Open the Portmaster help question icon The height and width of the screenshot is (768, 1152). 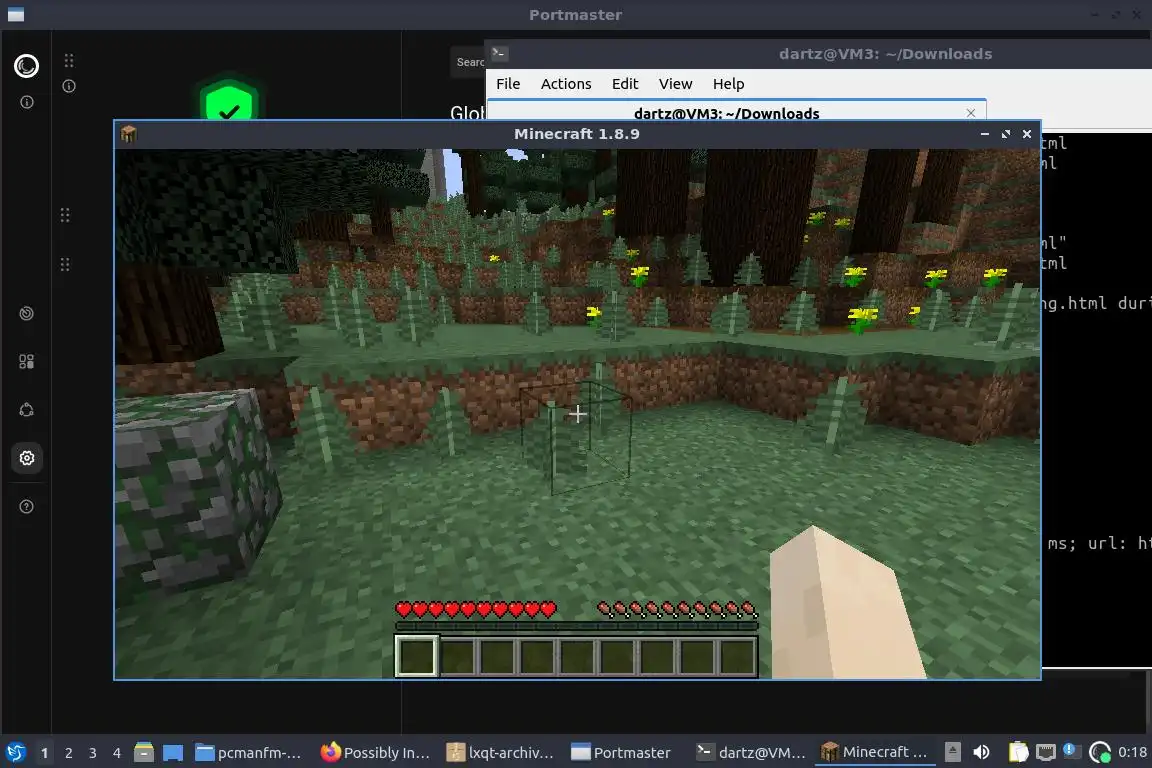(x=26, y=507)
